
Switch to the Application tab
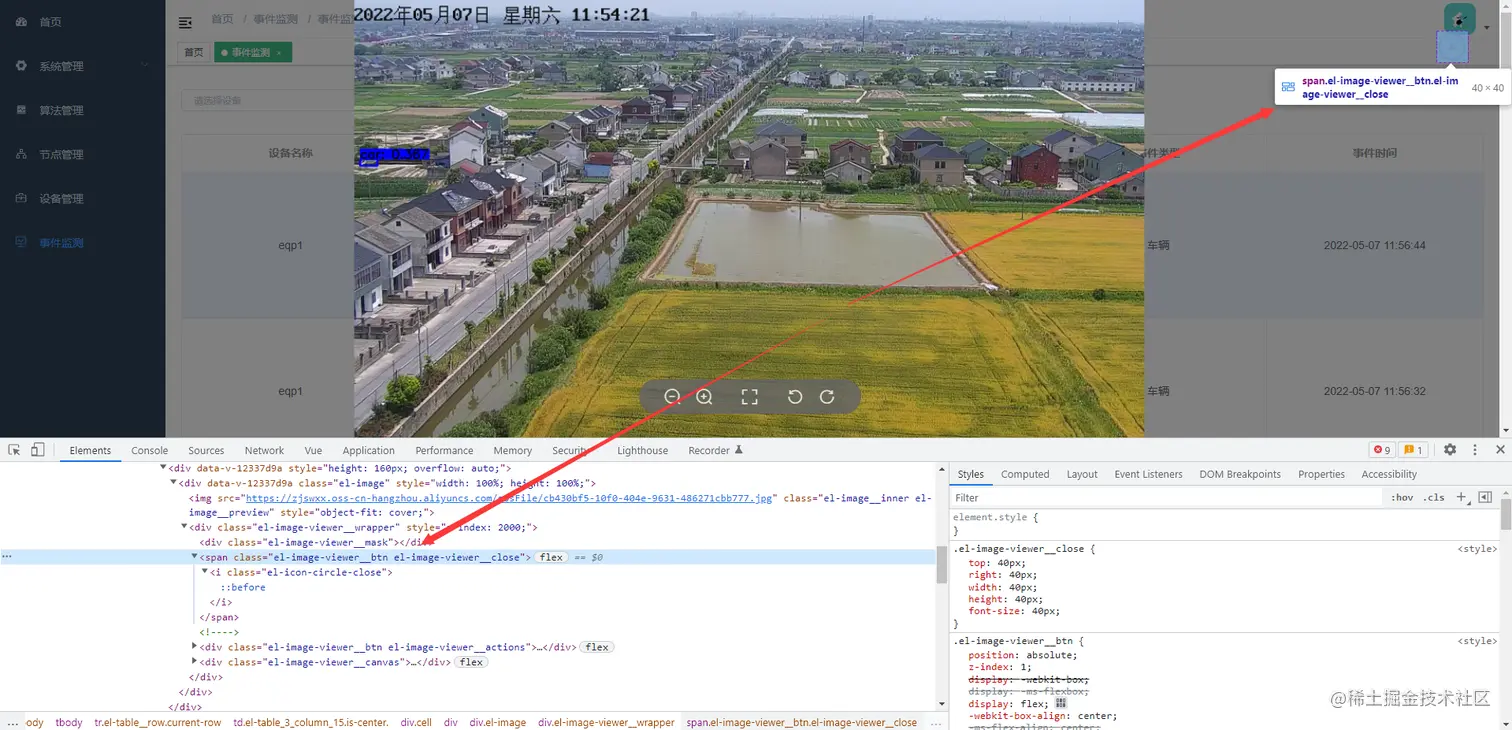pos(368,450)
